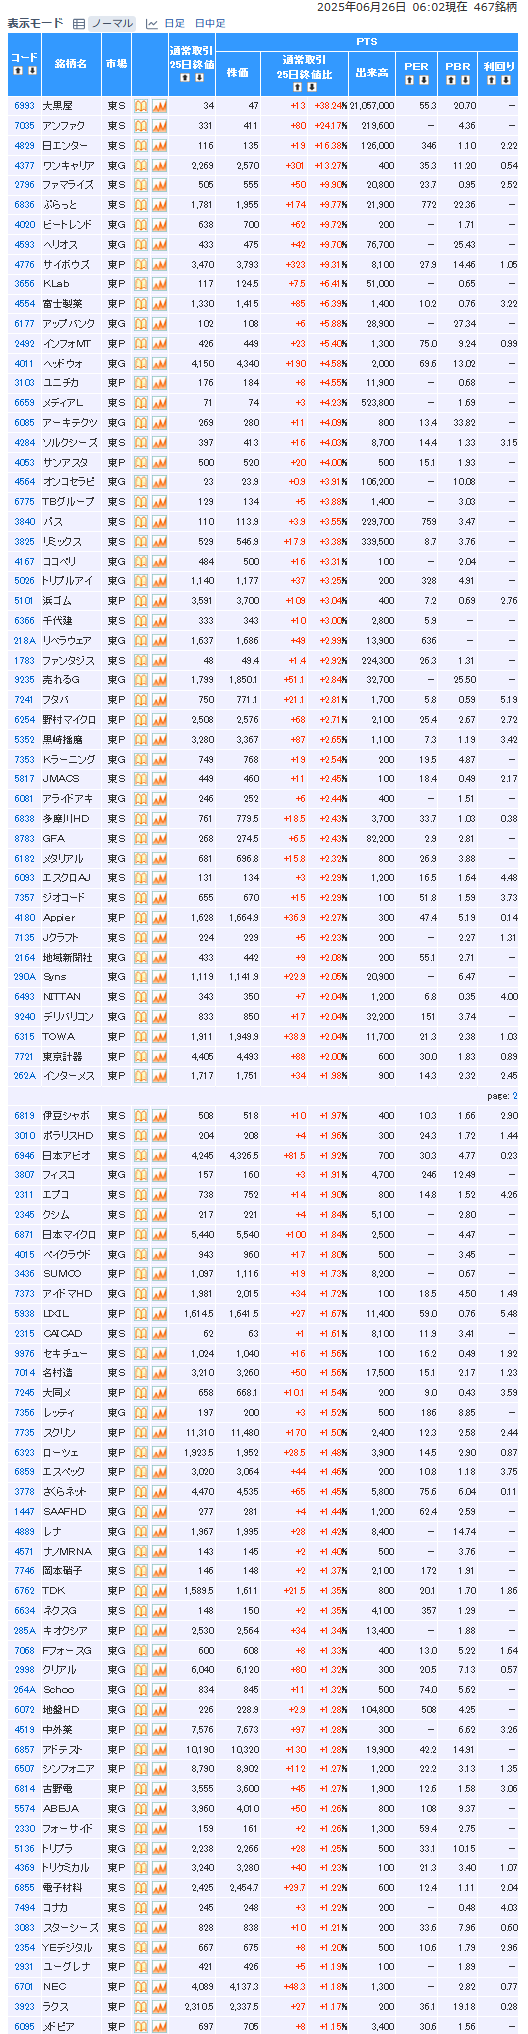The image size is (528, 2034).
Task: Open stock code link 6701 for NEC
Action: [24, 1986]
